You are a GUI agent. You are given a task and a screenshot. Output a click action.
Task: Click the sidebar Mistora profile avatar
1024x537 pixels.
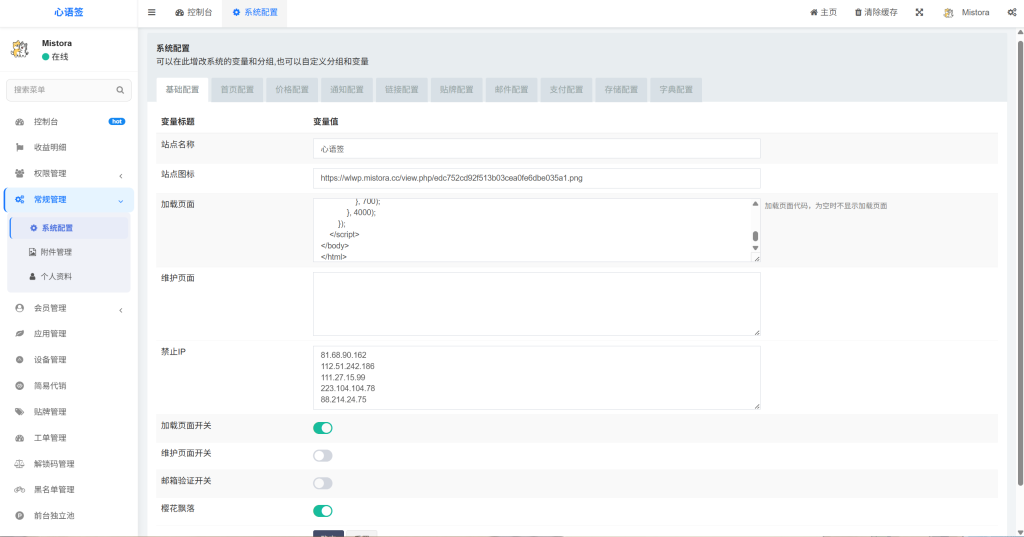click(20, 49)
